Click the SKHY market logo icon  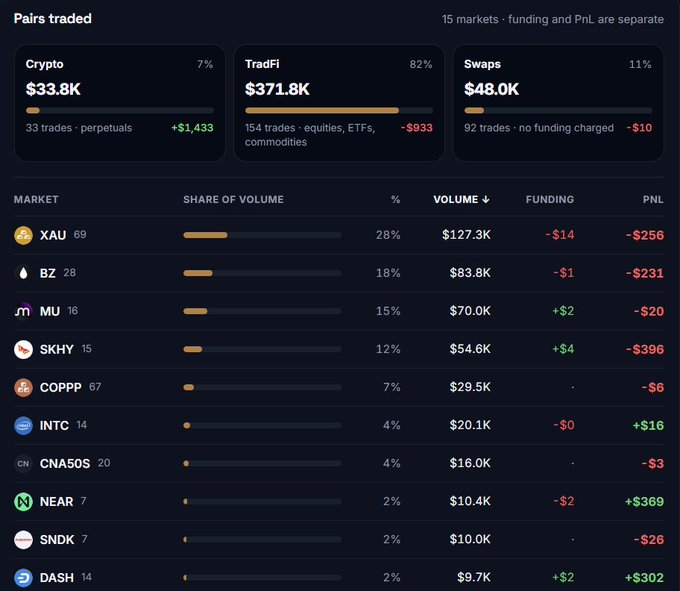pos(23,349)
